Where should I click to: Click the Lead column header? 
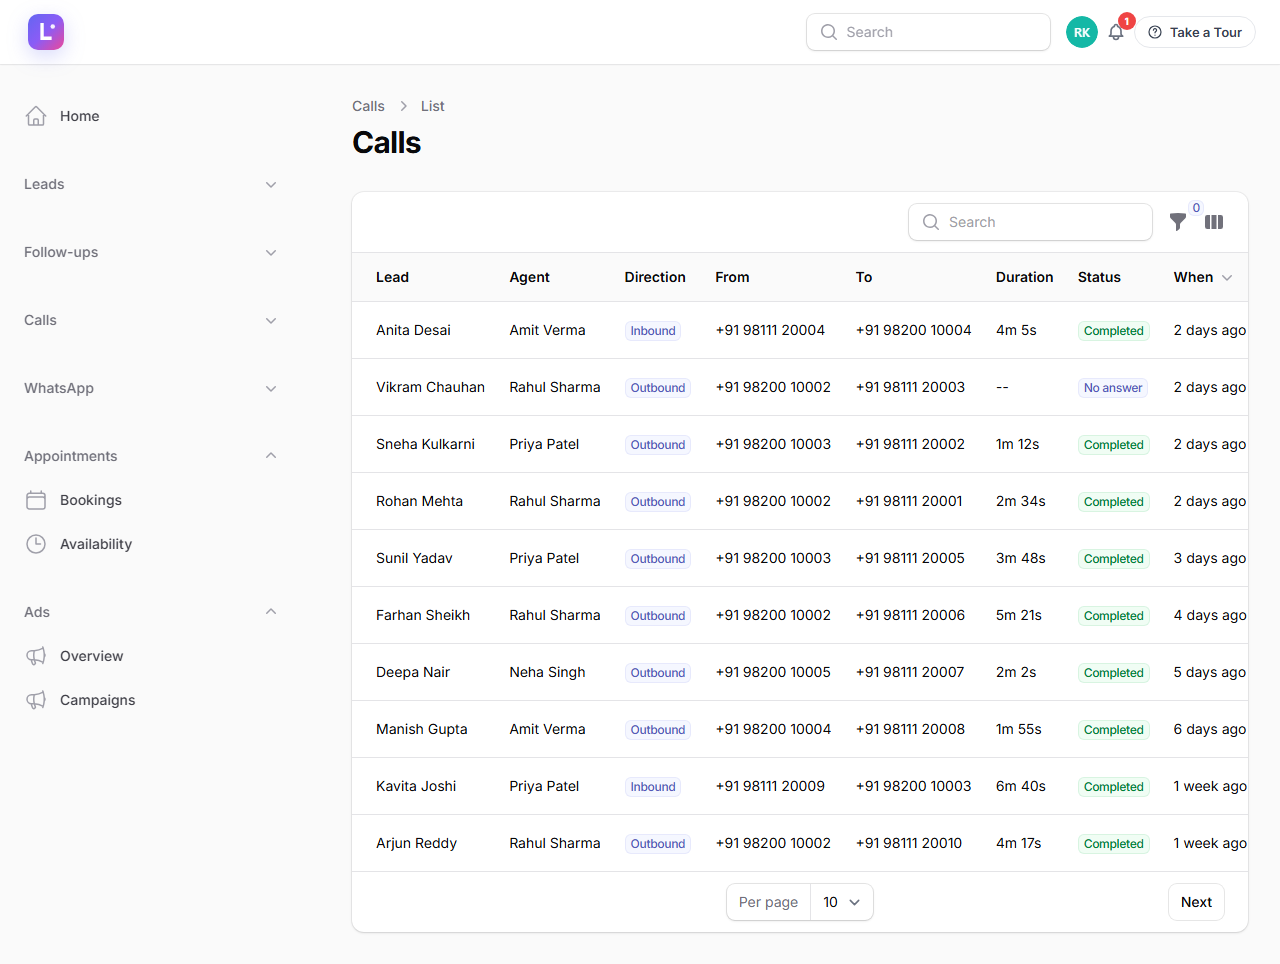coord(392,277)
